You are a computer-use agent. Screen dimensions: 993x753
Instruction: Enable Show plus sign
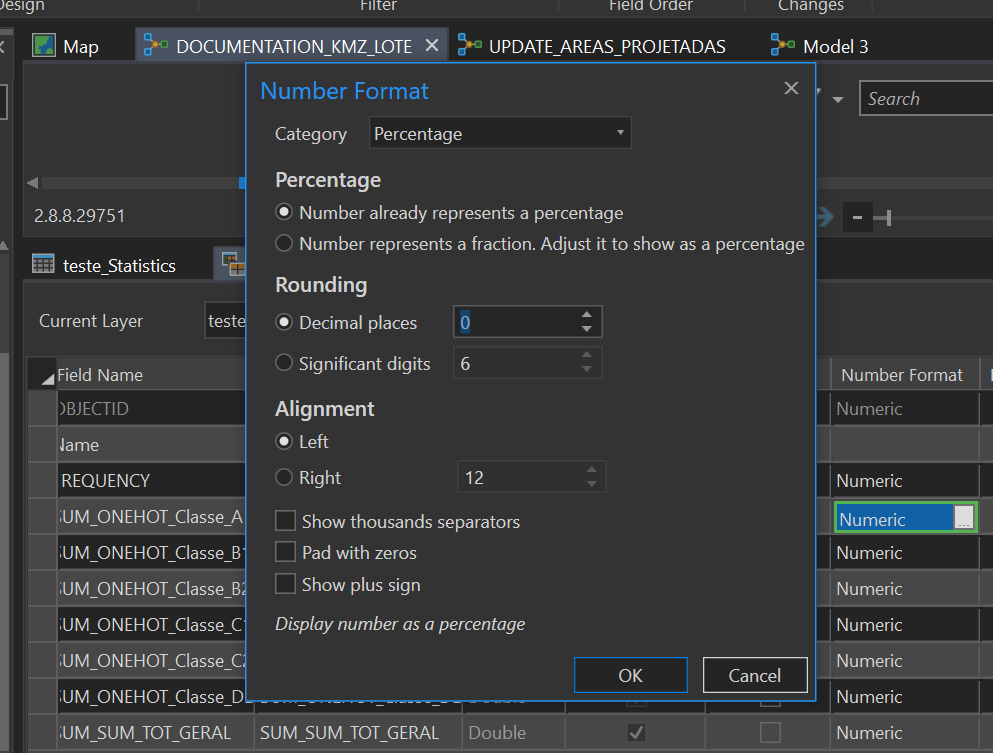[286, 583]
